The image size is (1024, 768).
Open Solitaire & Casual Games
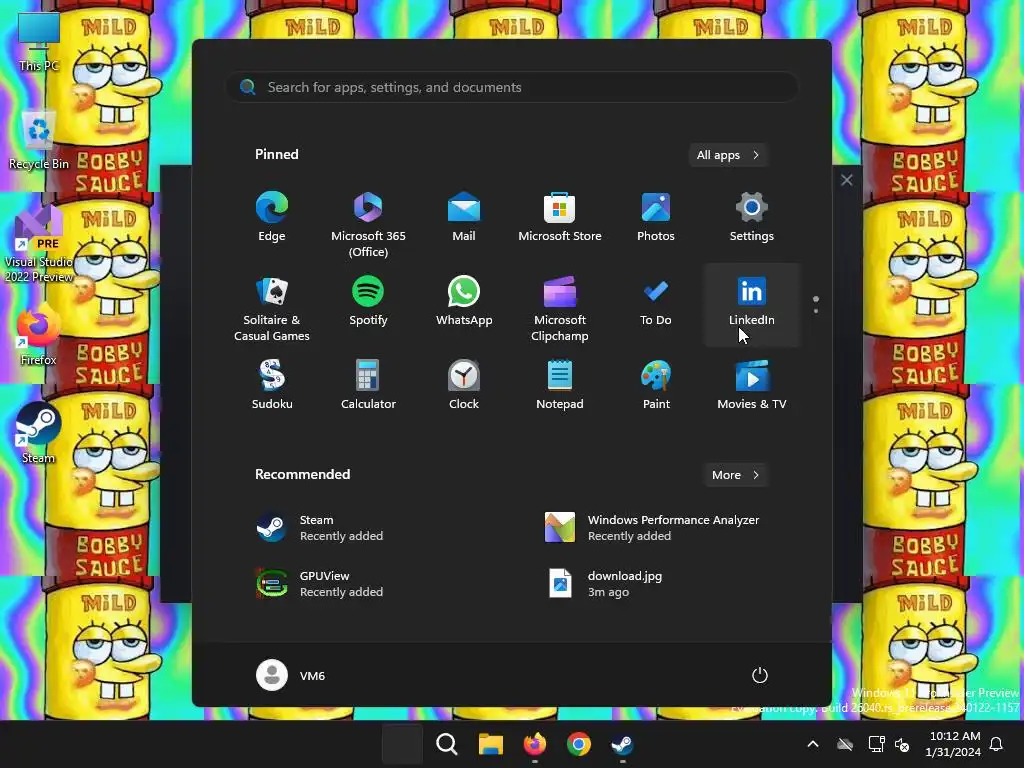pyautogui.click(x=272, y=308)
